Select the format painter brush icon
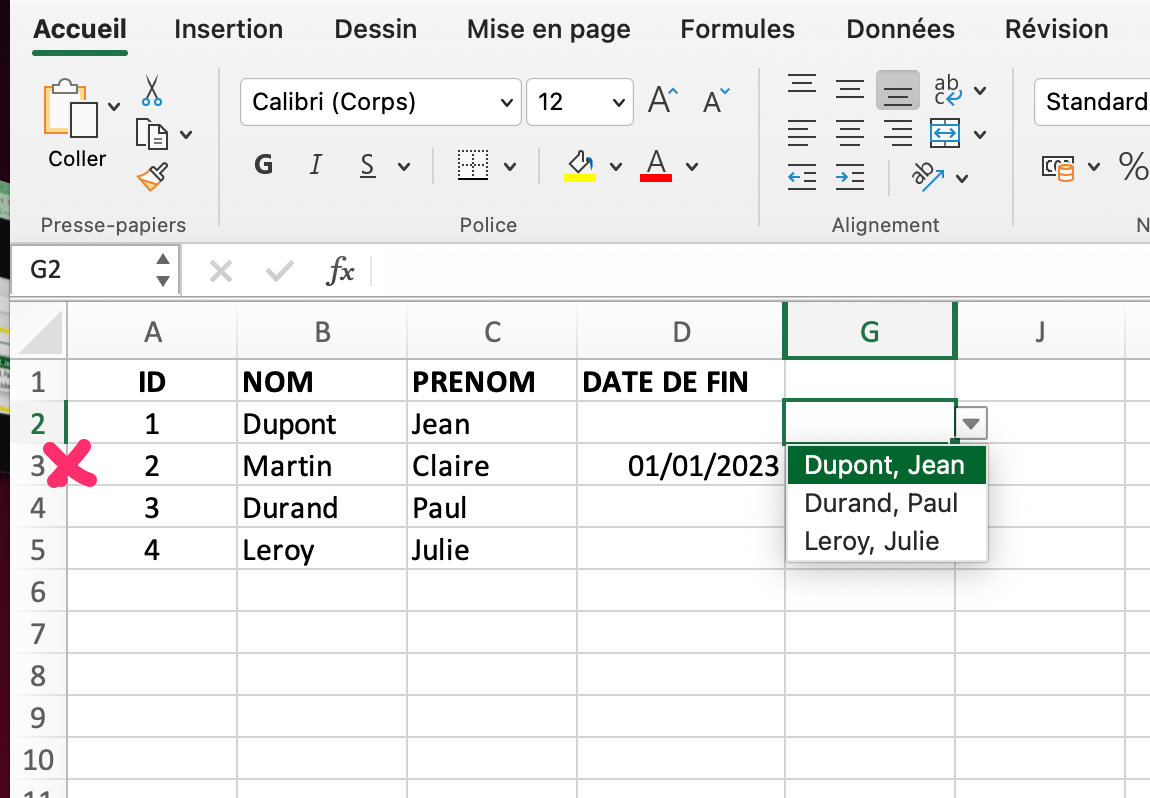The height and width of the screenshot is (798, 1150). click(x=152, y=178)
